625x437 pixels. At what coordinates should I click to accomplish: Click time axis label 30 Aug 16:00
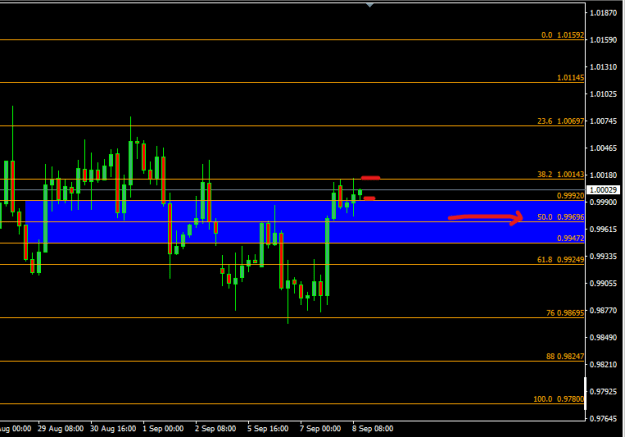[x=113, y=429]
